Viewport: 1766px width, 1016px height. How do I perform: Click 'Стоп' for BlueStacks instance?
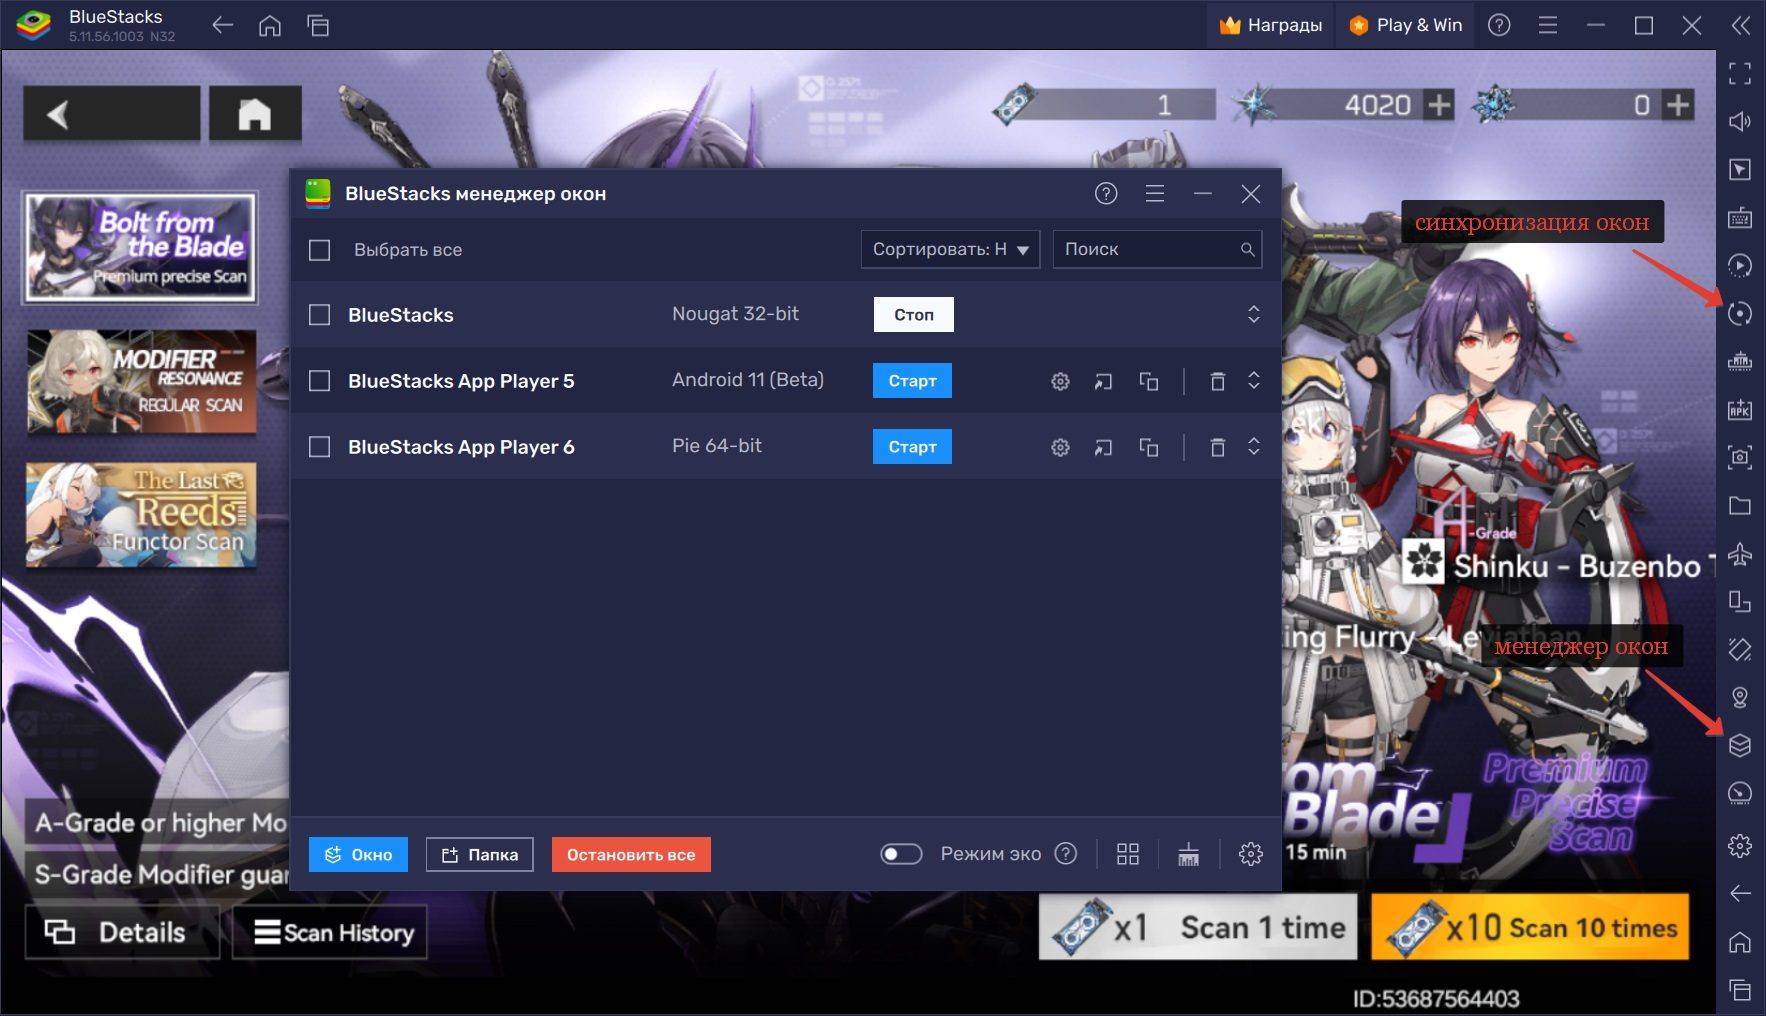(x=913, y=315)
